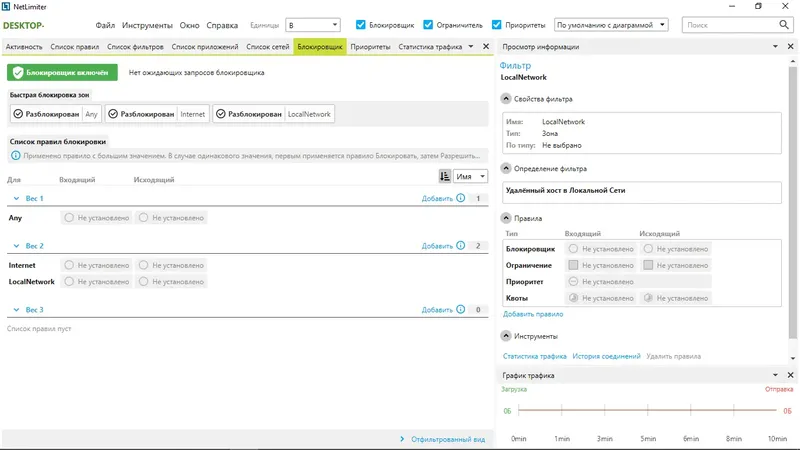Collapse the Вес 1 group

[x=16, y=198]
